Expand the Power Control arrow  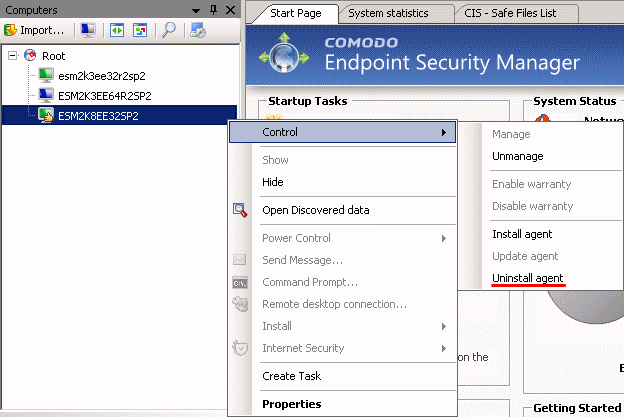point(444,238)
